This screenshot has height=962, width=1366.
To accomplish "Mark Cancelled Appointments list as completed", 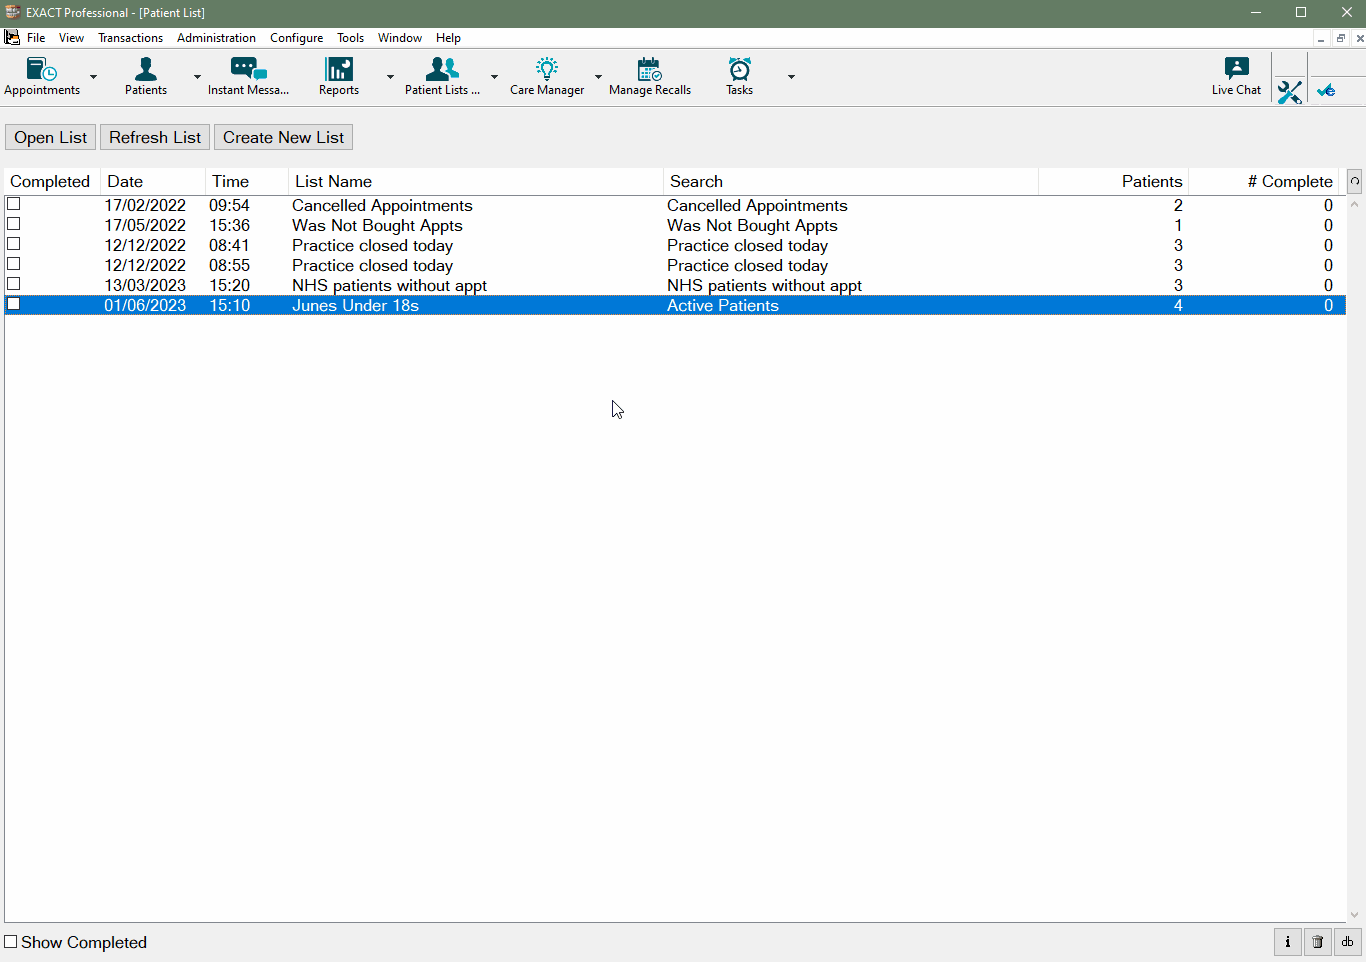I will coord(13,204).
